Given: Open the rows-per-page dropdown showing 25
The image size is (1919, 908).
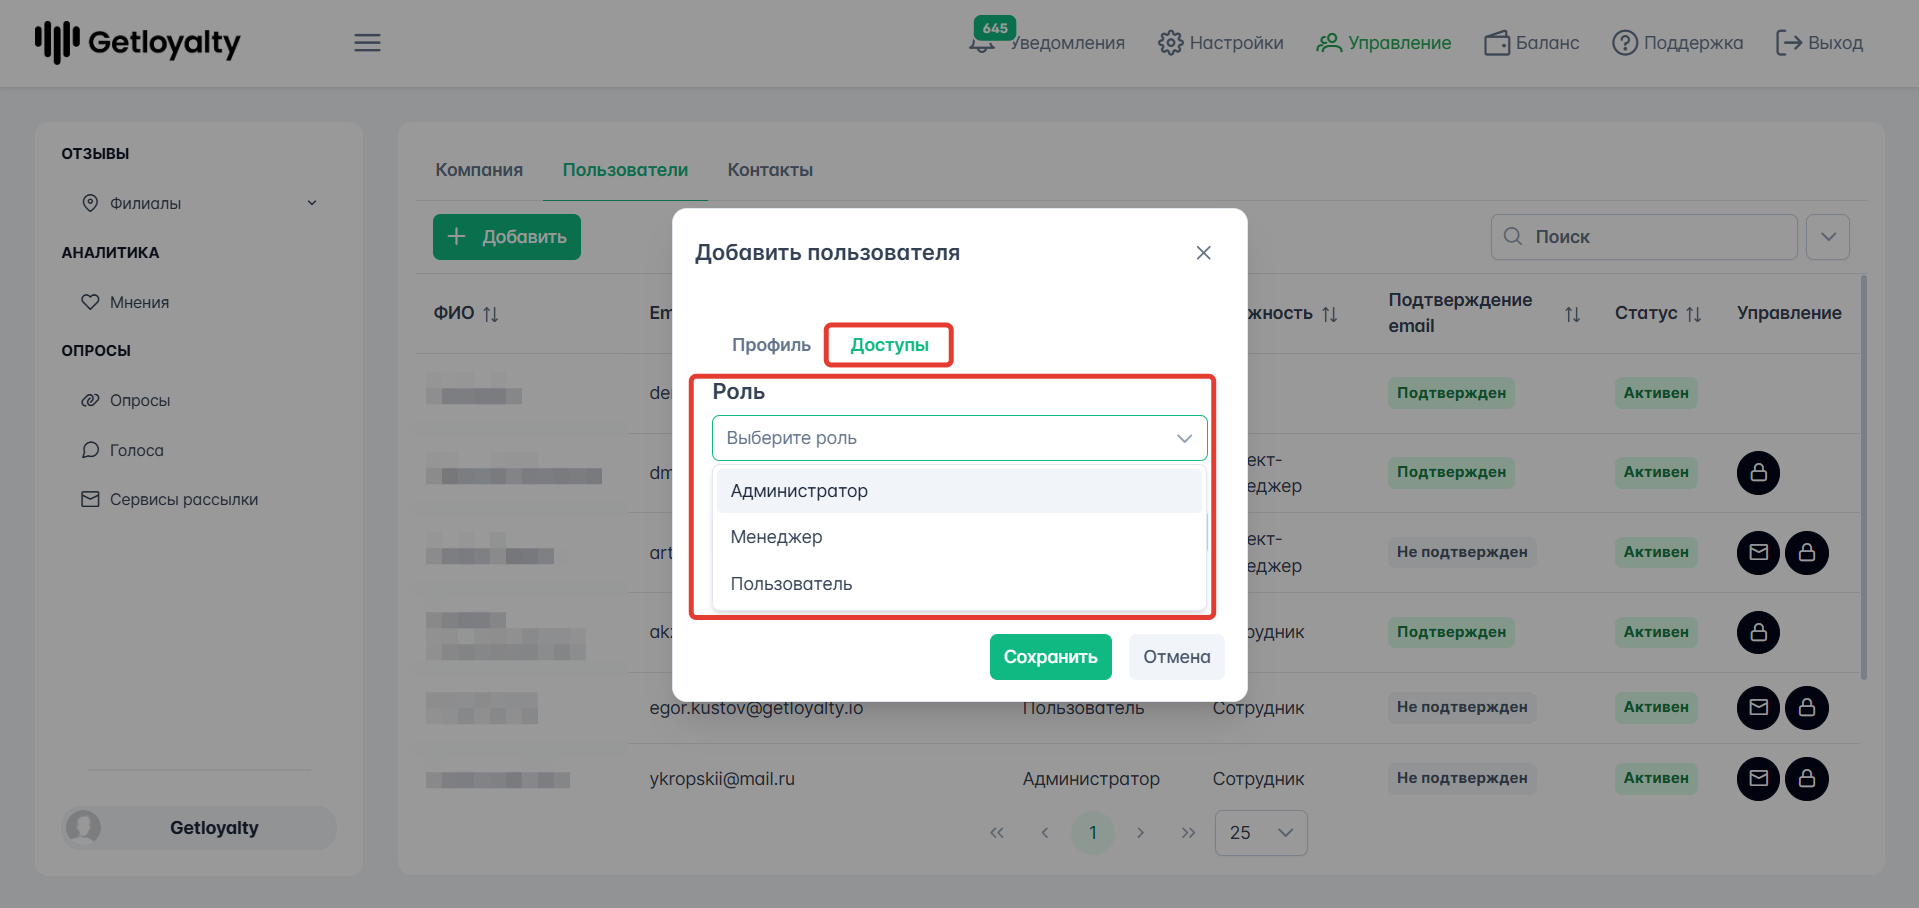Looking at the screenshot, I should coord(1260,833).
